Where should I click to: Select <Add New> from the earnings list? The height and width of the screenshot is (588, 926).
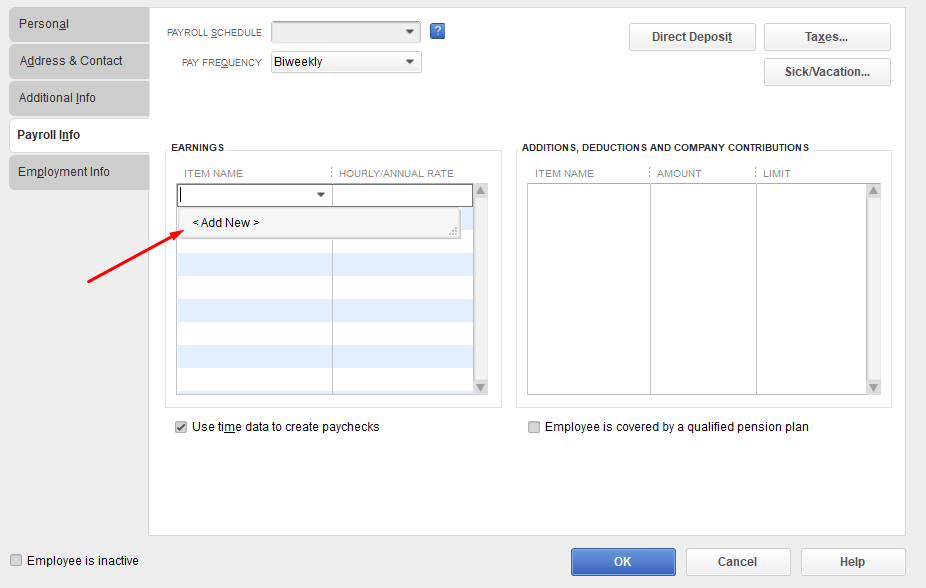(x=226, y=223)
